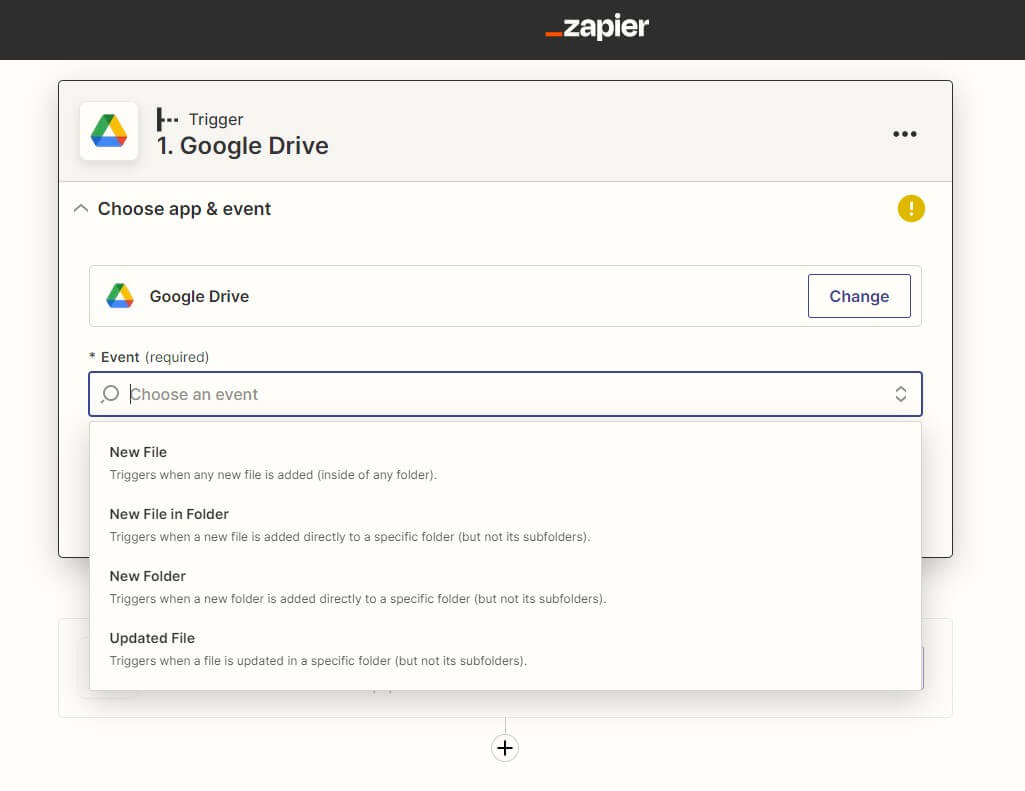Viewport: 1025px width, 791px height.
Task: Click the Change app button
Action: [x=859, y=296]
